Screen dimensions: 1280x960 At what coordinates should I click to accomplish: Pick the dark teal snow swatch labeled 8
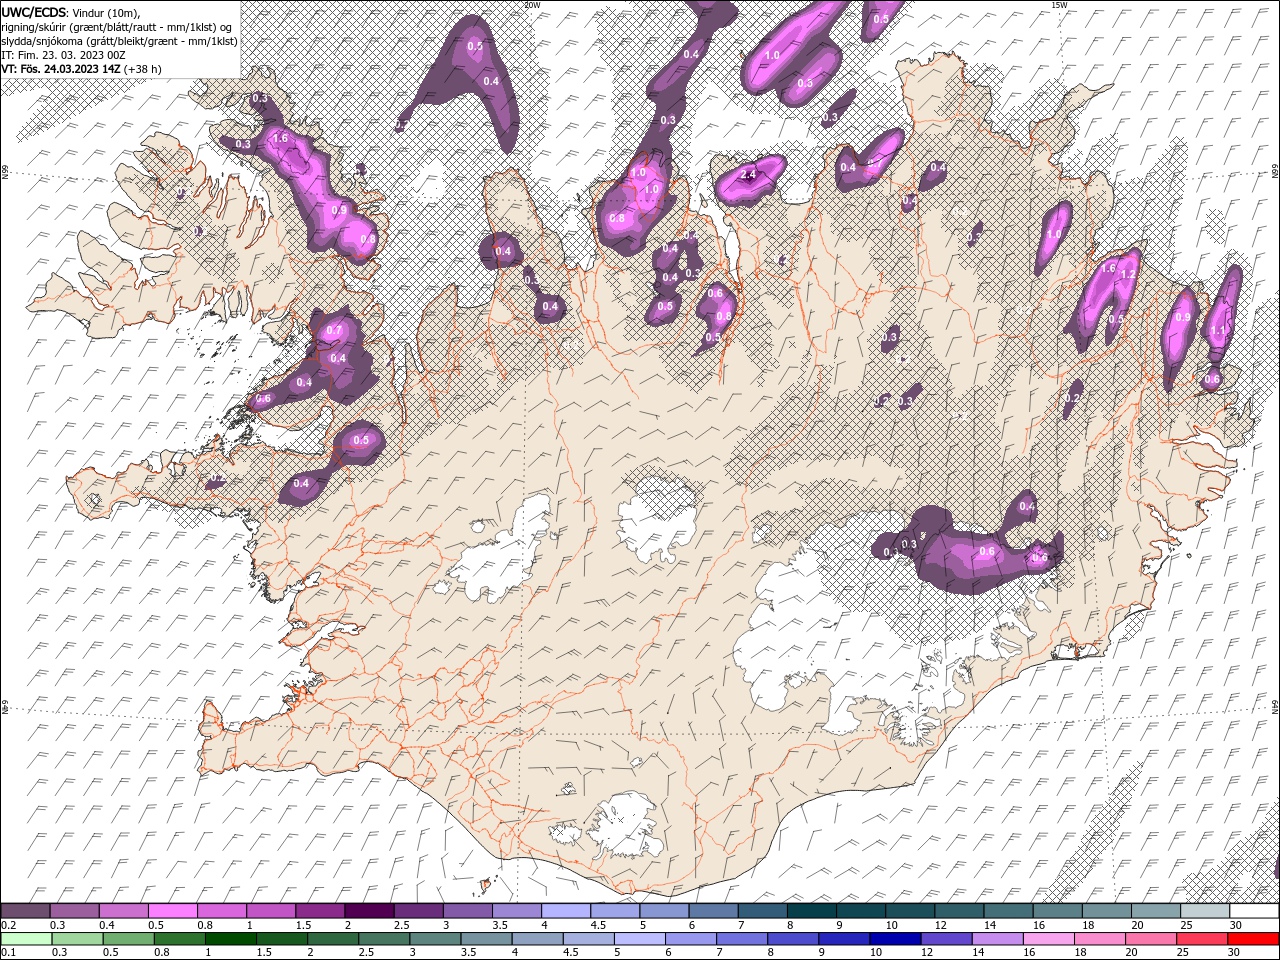click(811, 911)
